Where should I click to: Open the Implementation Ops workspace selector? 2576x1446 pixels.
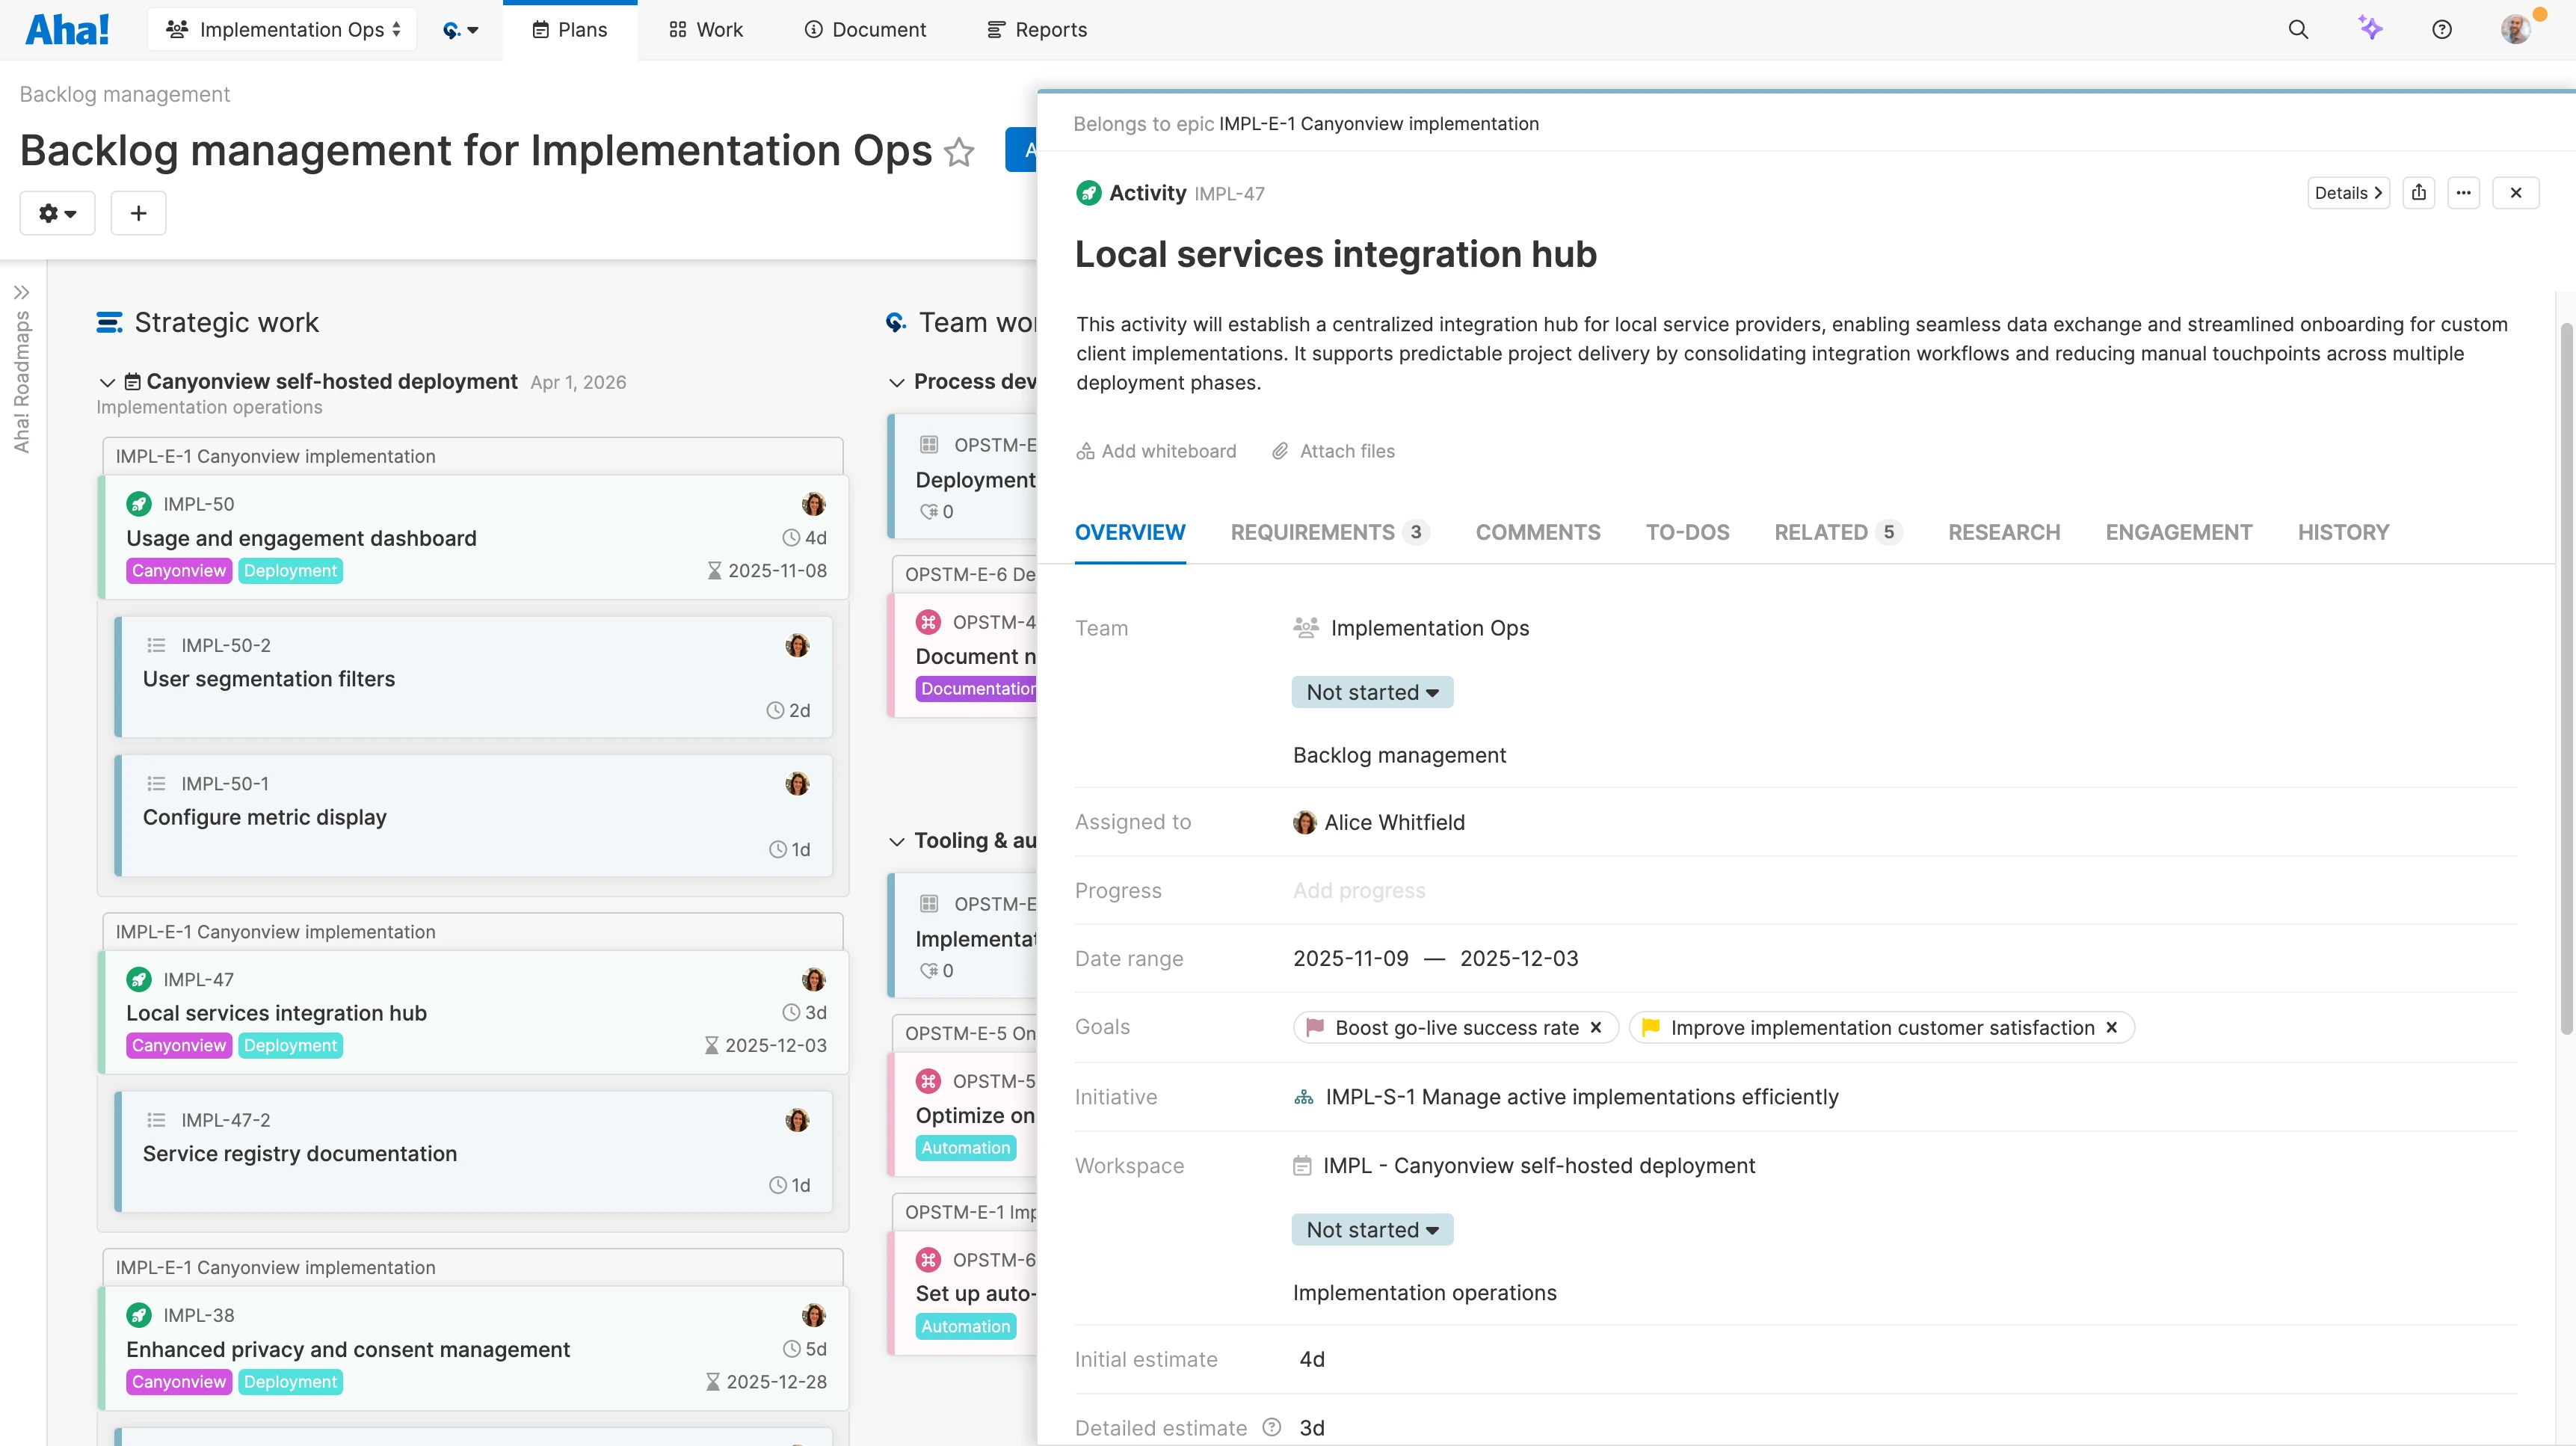click(x=283, y=30)
